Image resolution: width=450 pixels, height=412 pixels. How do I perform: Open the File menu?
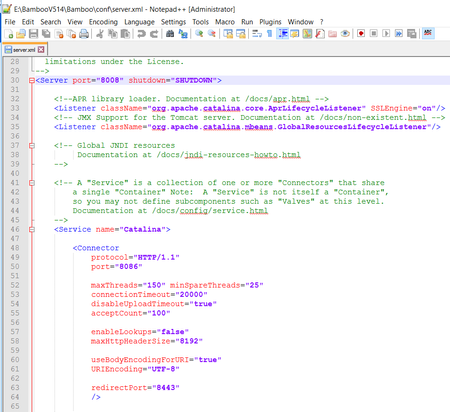pyautogui.click(x=10, y=22)
